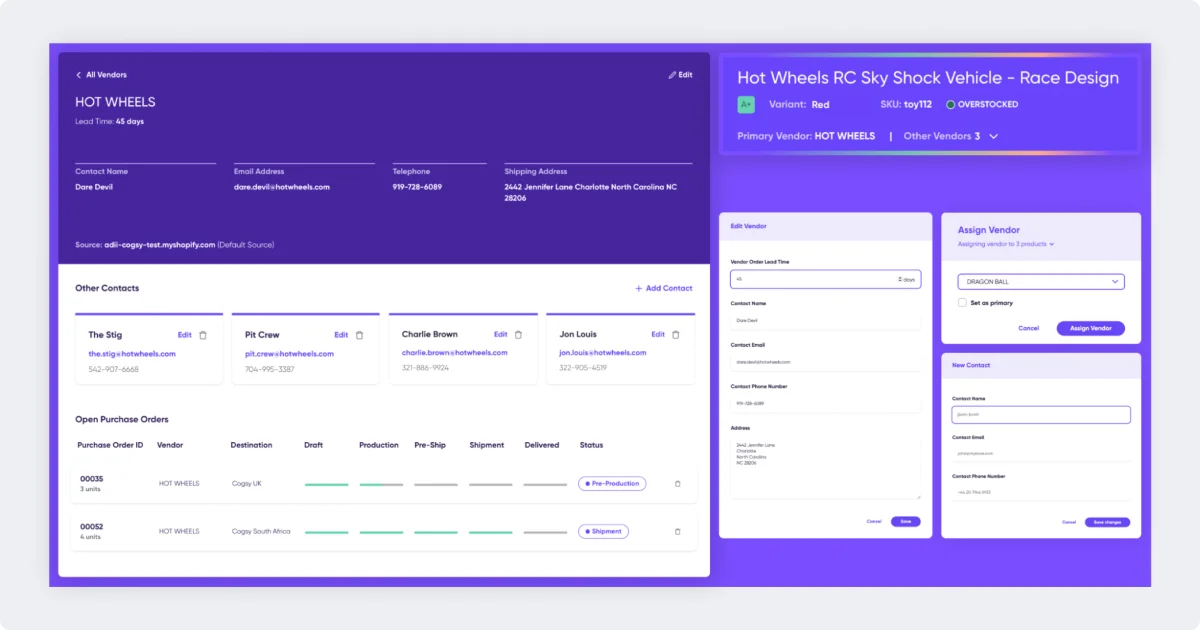Cancel the New Contact form

(x=1069, y=522)
